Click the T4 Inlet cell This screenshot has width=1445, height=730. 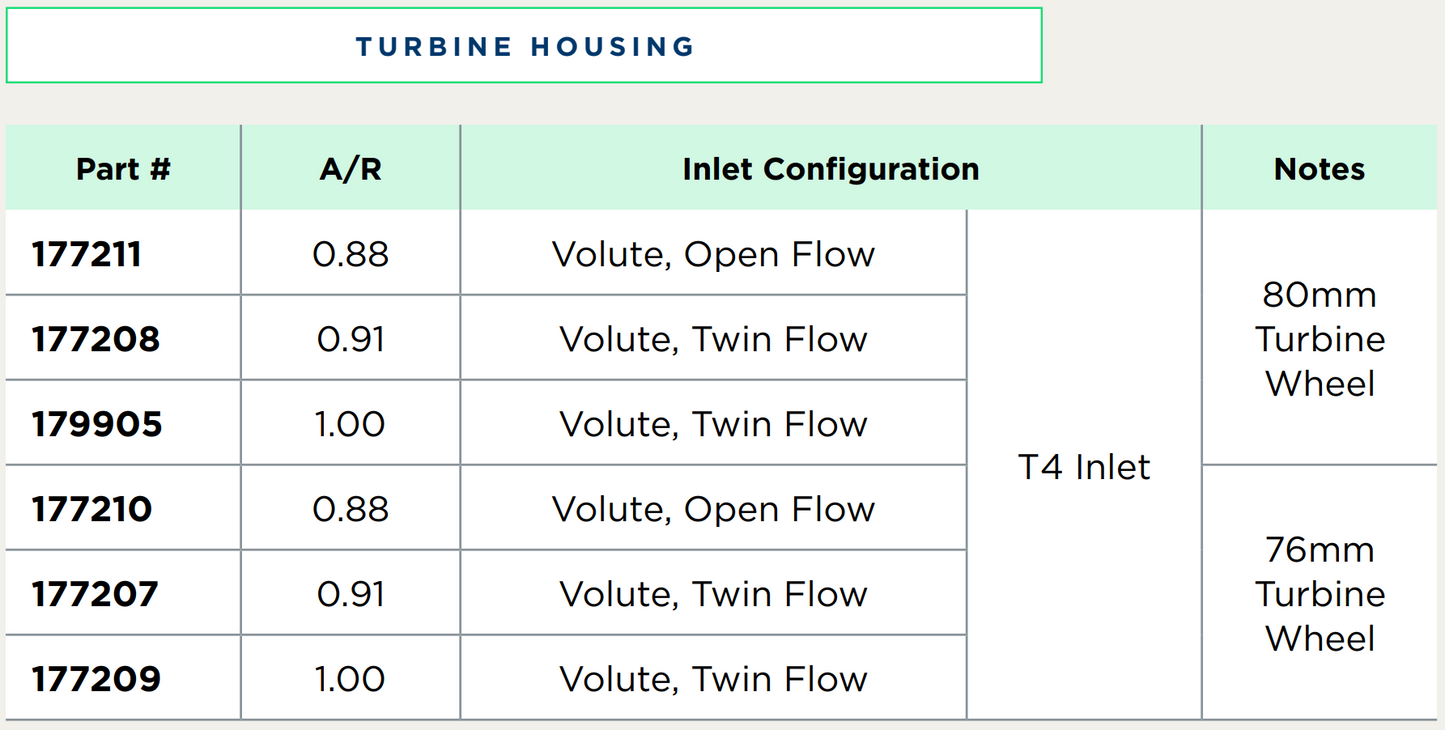pyautogui.click(x=1084, y=466)
